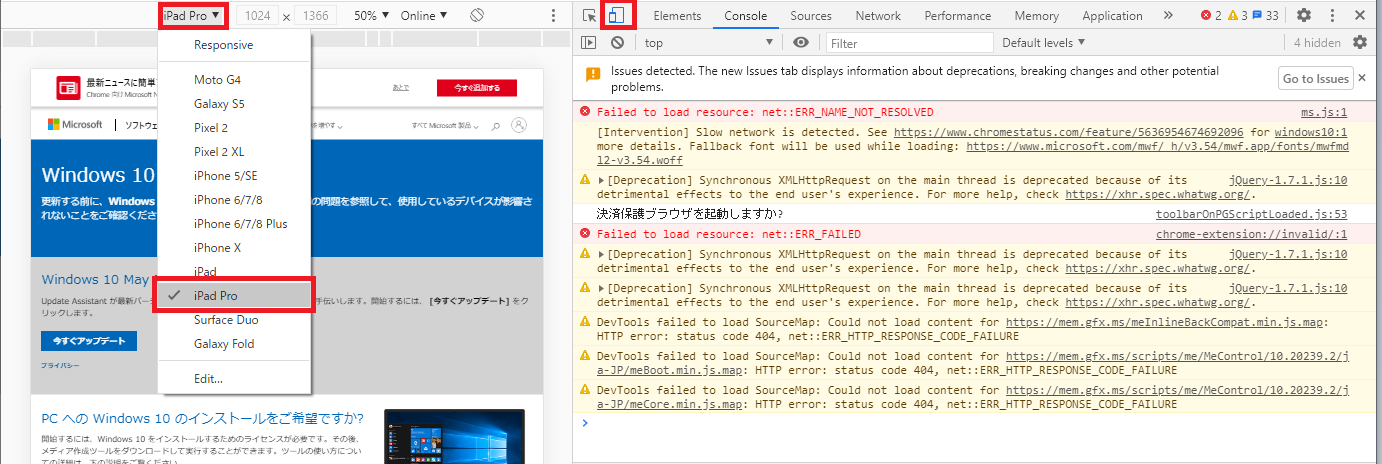
Task: Toggle the device toolbar icon in DevTools
Action: pos(617,16)
